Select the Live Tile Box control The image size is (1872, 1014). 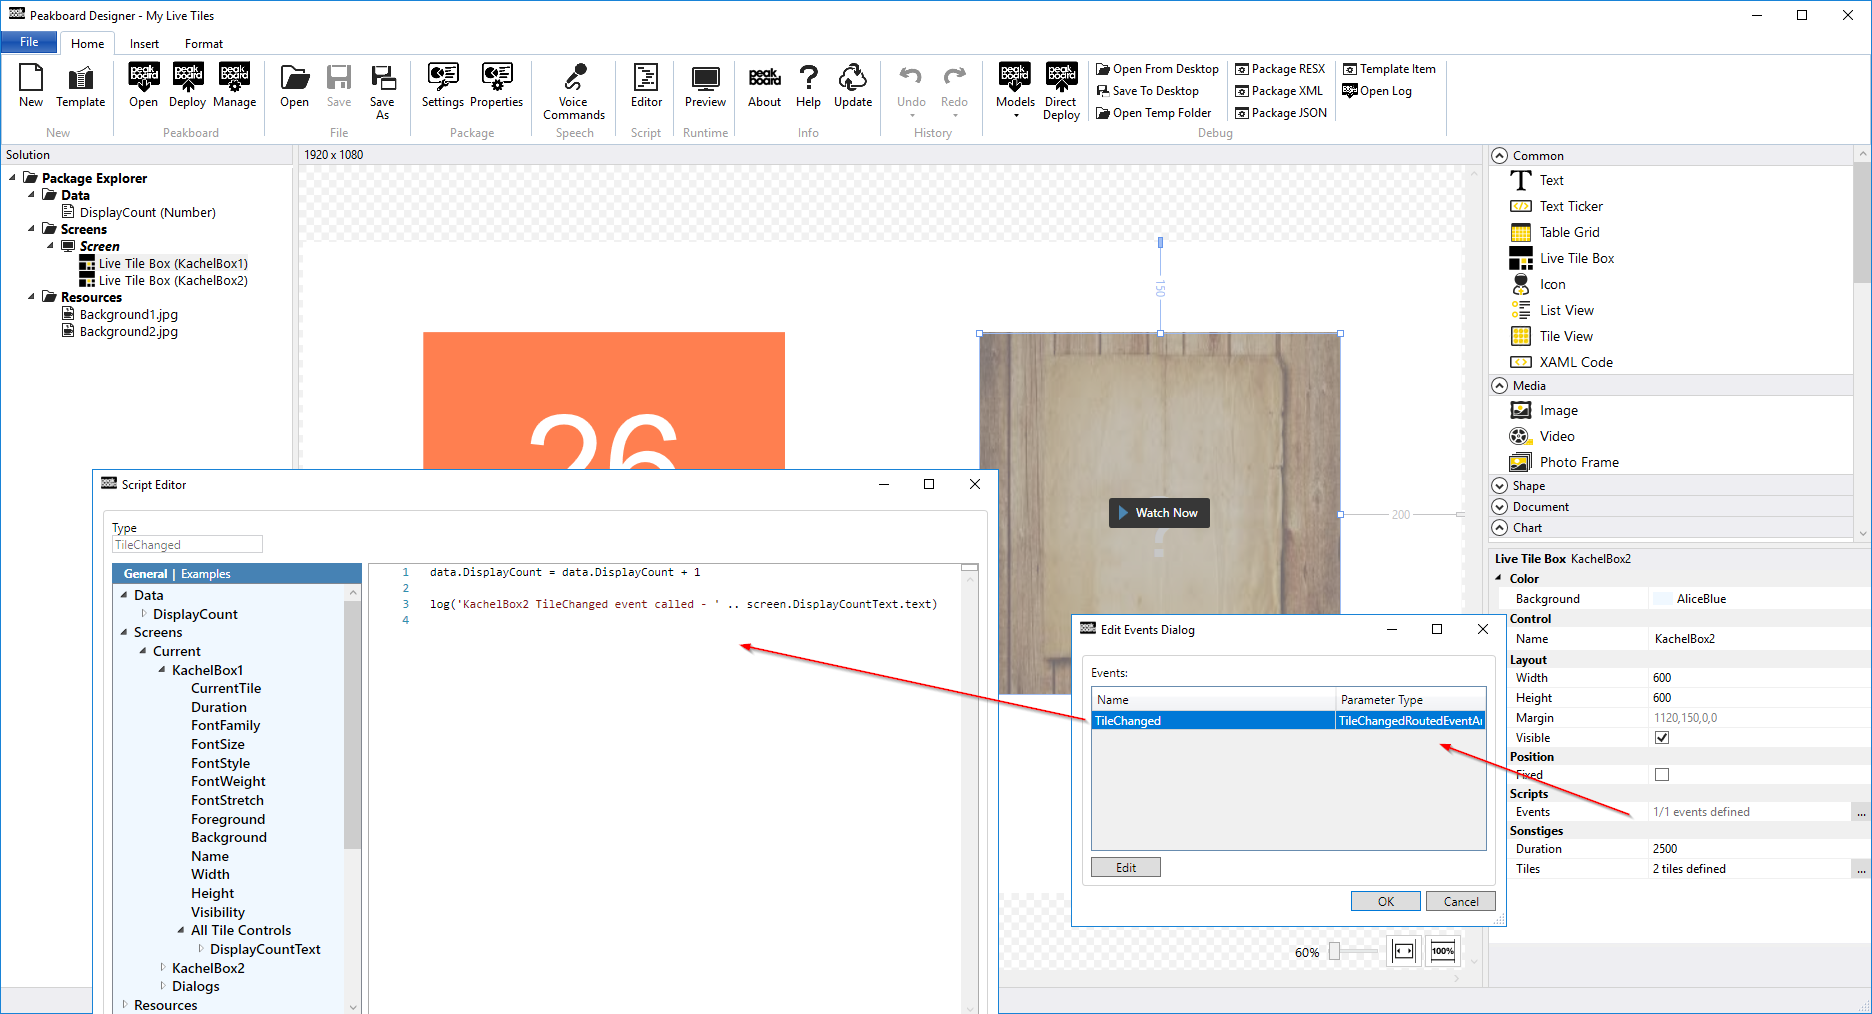(1576, 258)
